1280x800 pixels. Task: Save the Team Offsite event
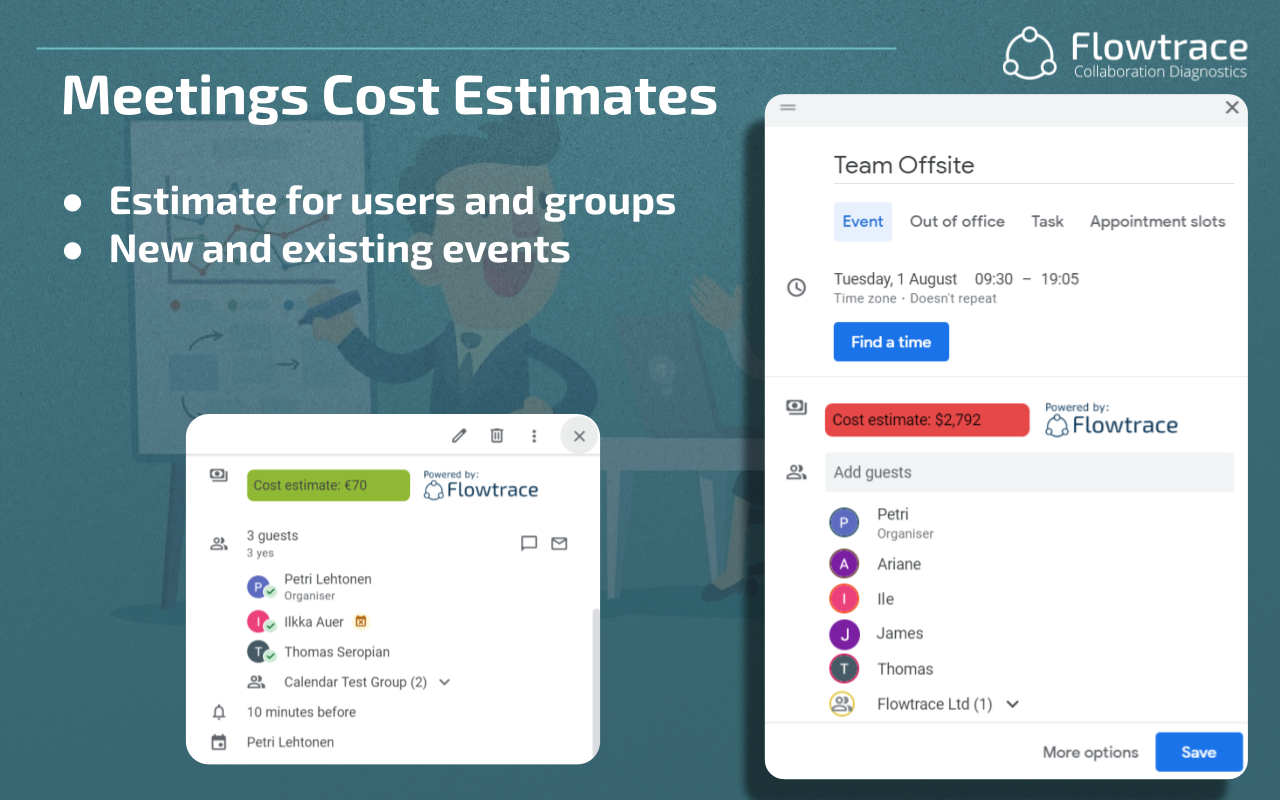coord(1199,752)
